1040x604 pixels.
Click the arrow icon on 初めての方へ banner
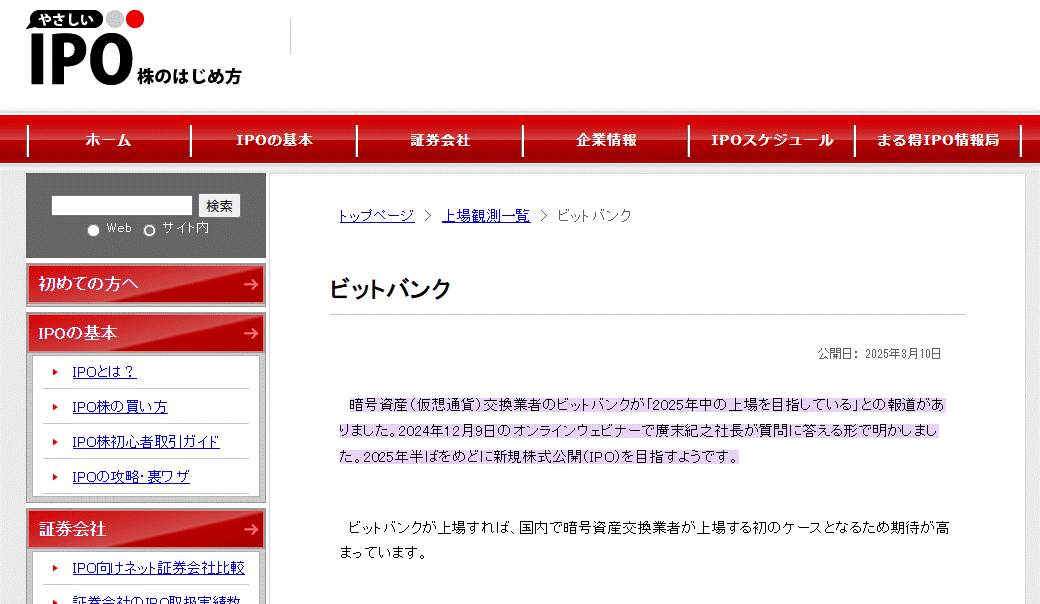[x=253, y=285]
